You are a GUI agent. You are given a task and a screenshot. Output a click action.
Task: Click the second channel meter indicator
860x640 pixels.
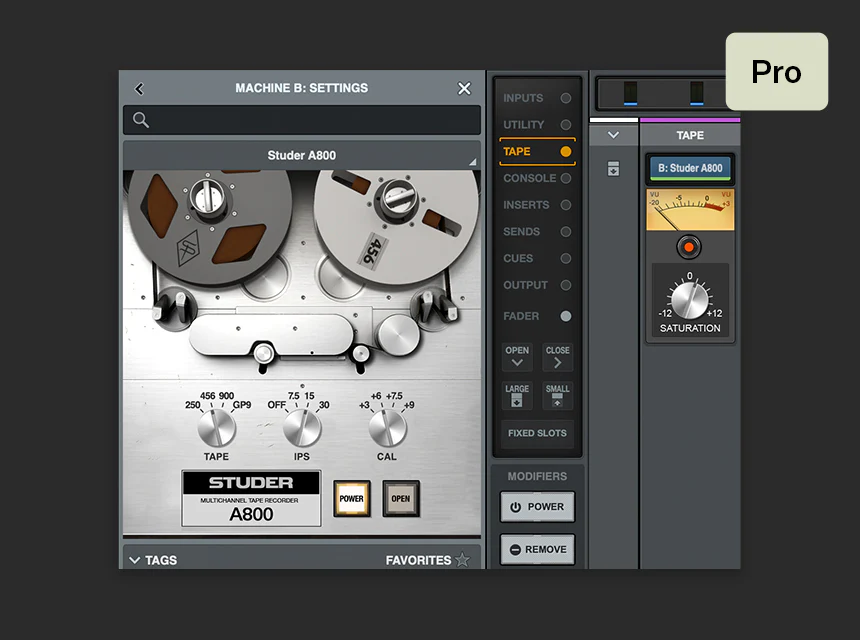(x=697, y=93)
